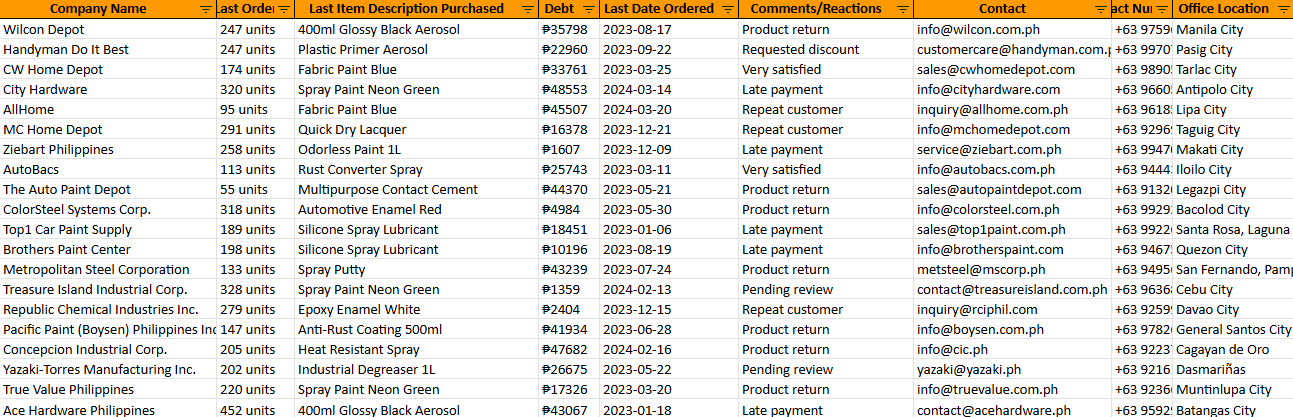The height and width of the screenshot is (417, 1293).
Task: Click the Industrial Degreaser 1L cell
Action: pyautogui.click(x=366, y=370)
